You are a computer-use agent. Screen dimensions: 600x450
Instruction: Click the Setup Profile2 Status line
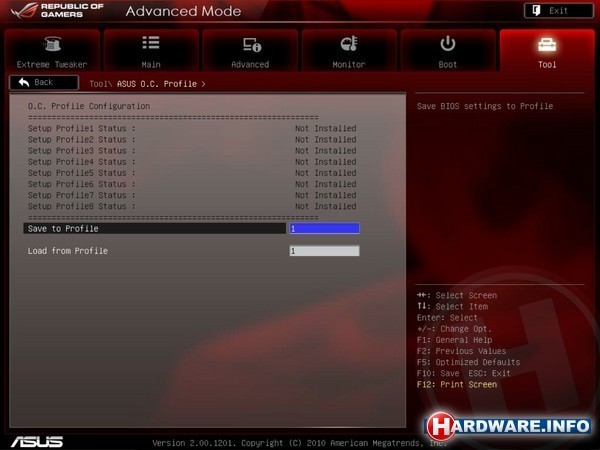(192, 139)
